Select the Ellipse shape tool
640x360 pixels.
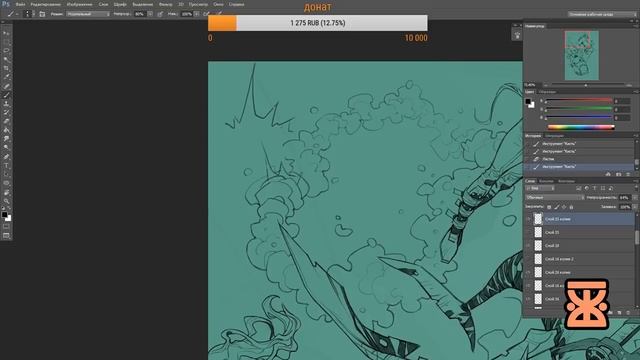pyautogui.click(x=6, y=183)
